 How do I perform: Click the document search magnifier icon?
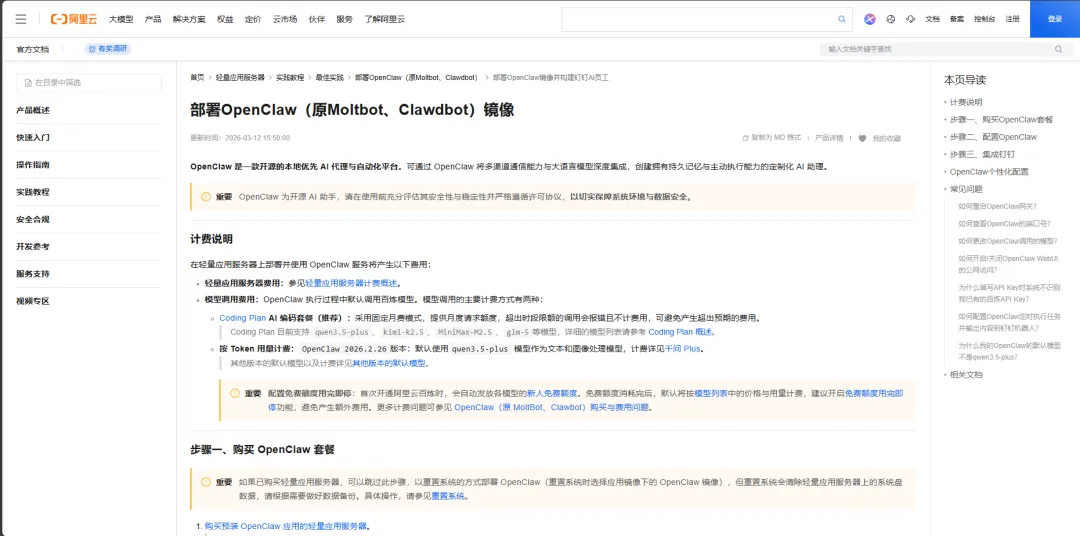click(x=1059, y=49)
